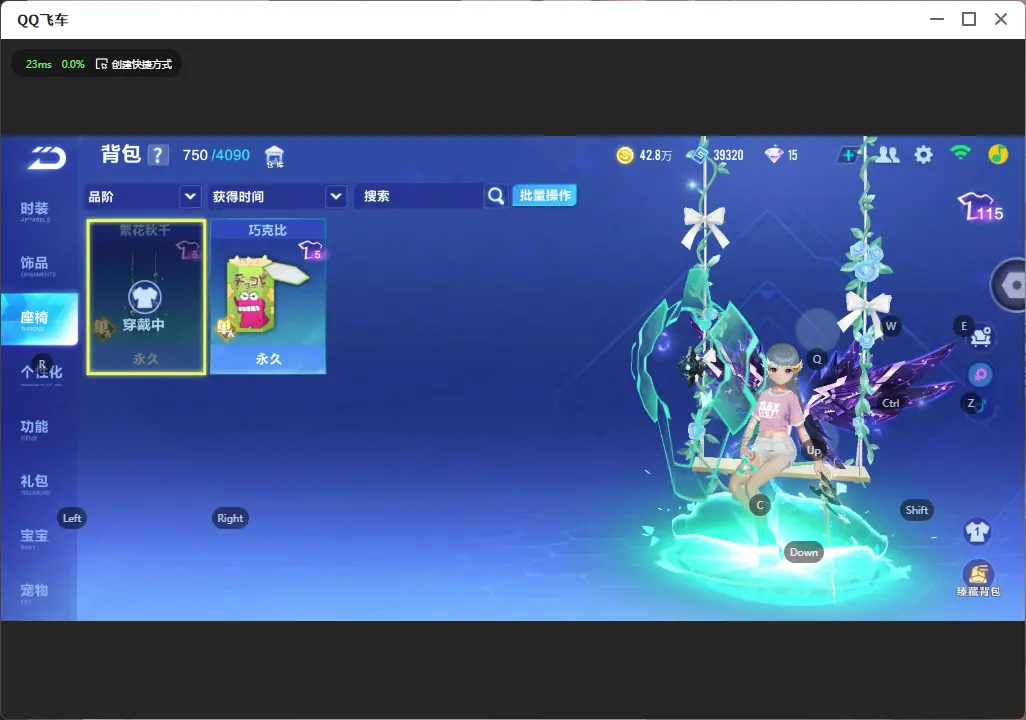Open the 臻藏背包 treasure backpack
The height and width of the screenshot is (720, 1026).
point(978,579)
